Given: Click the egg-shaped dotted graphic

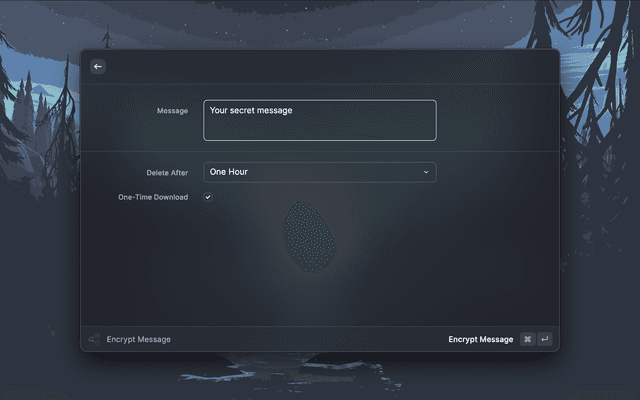Looking at the screenshot, I should click(309, 236).
